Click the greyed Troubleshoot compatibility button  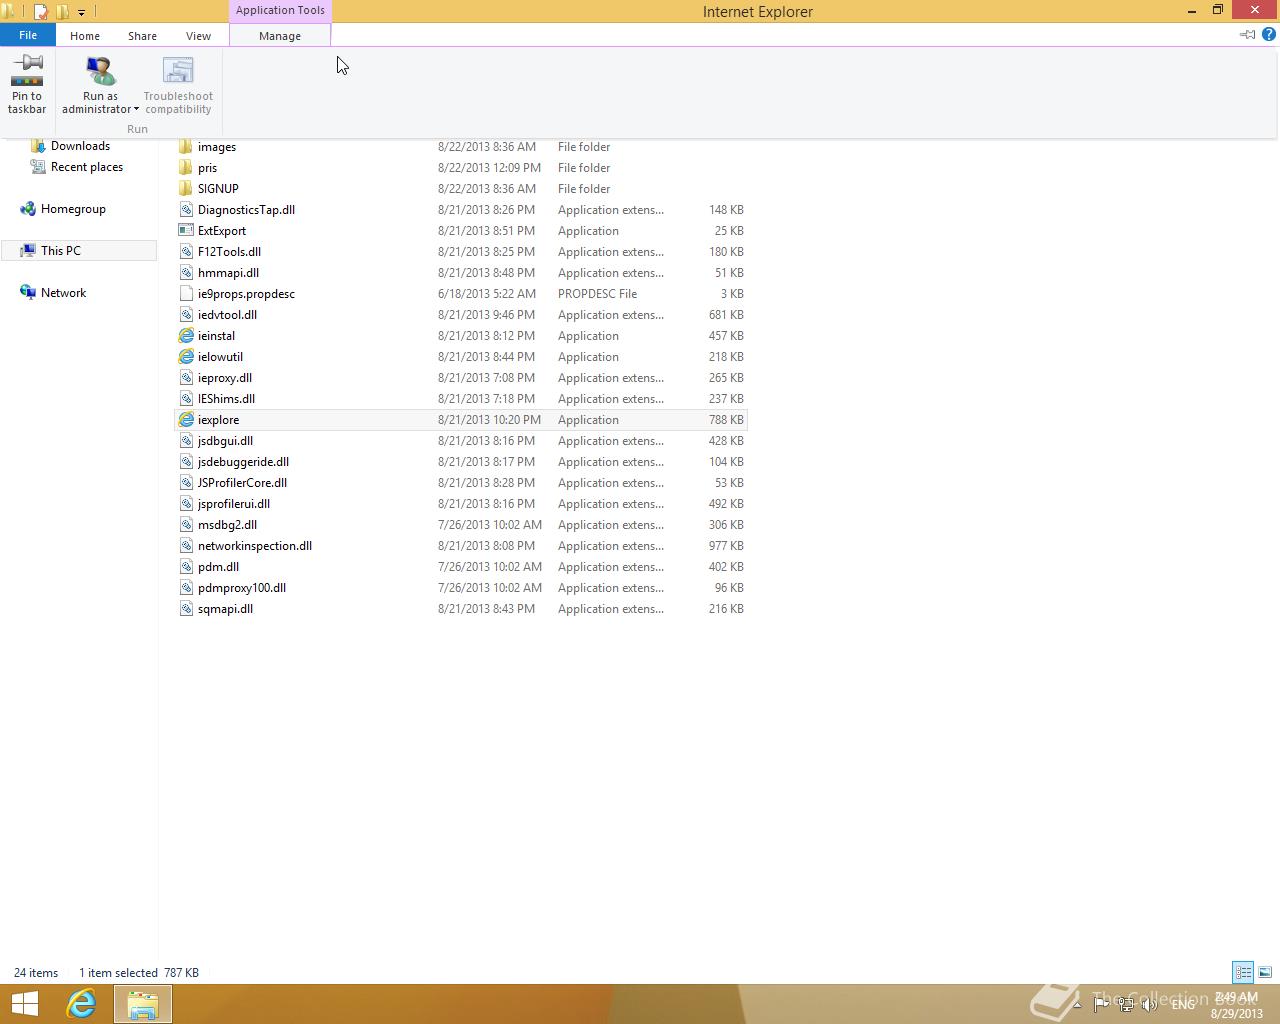click(178, 85)
